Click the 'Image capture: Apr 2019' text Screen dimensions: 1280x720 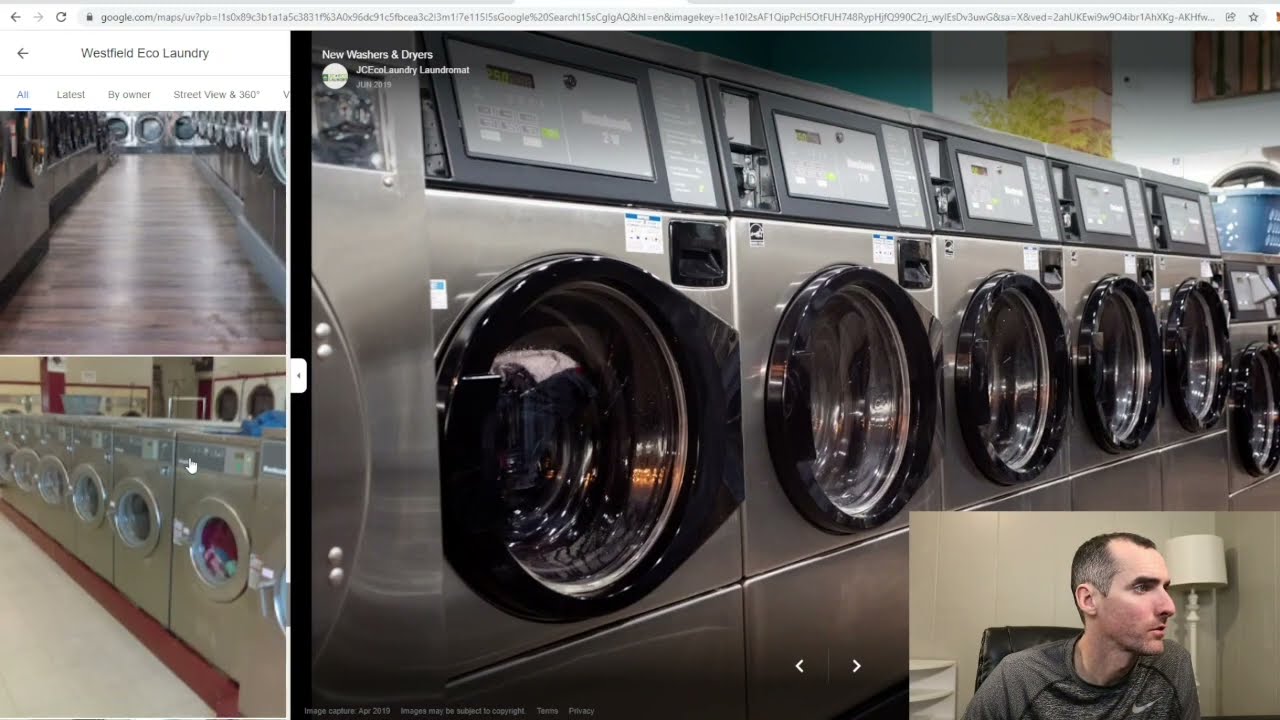346,711
